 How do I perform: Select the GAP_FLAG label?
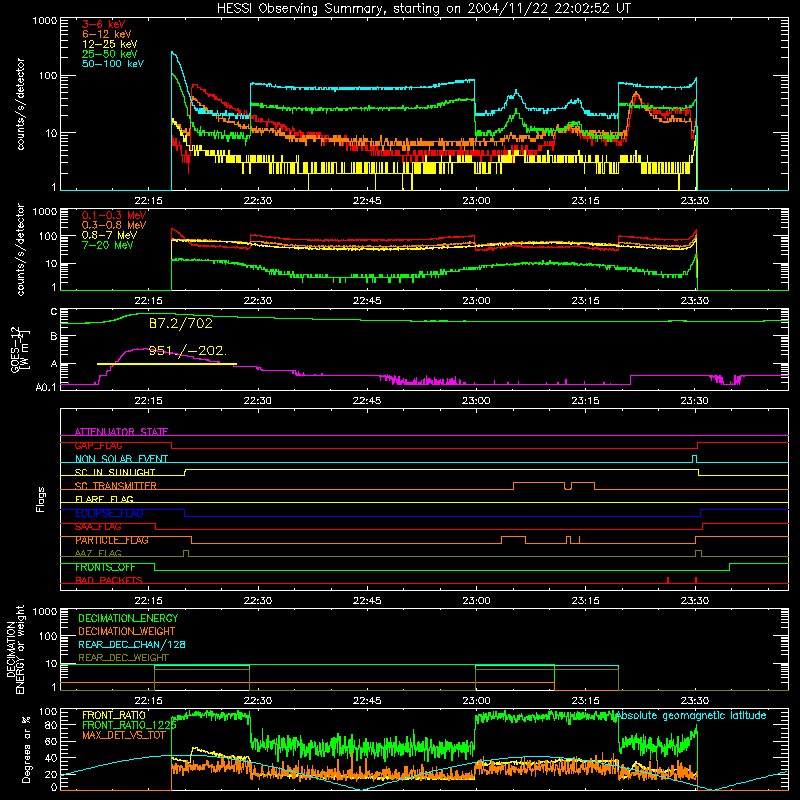click(98, 445)
